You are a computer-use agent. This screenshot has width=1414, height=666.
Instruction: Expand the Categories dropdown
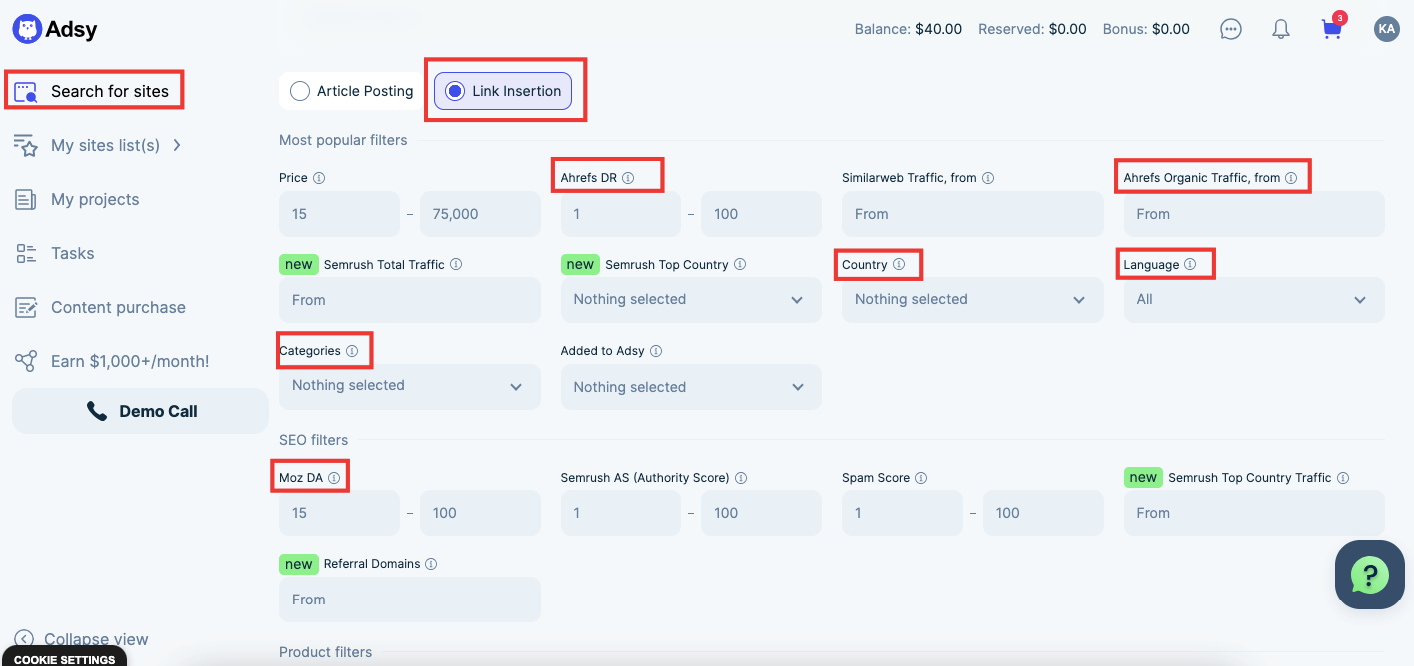click(x=409, y=386)
